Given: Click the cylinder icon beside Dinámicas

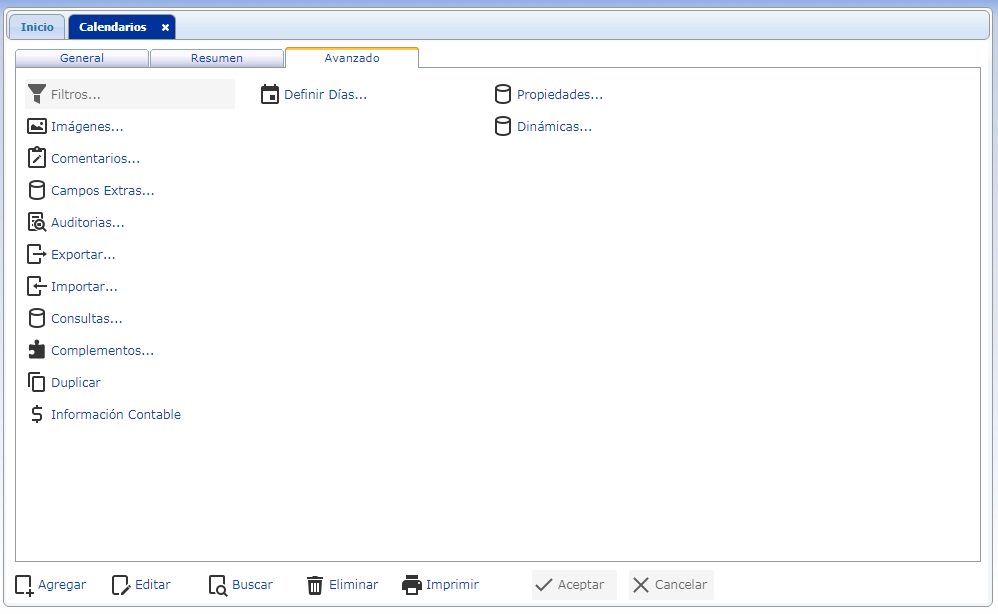Looking at the screenshot, I should [x=503, y=126].
